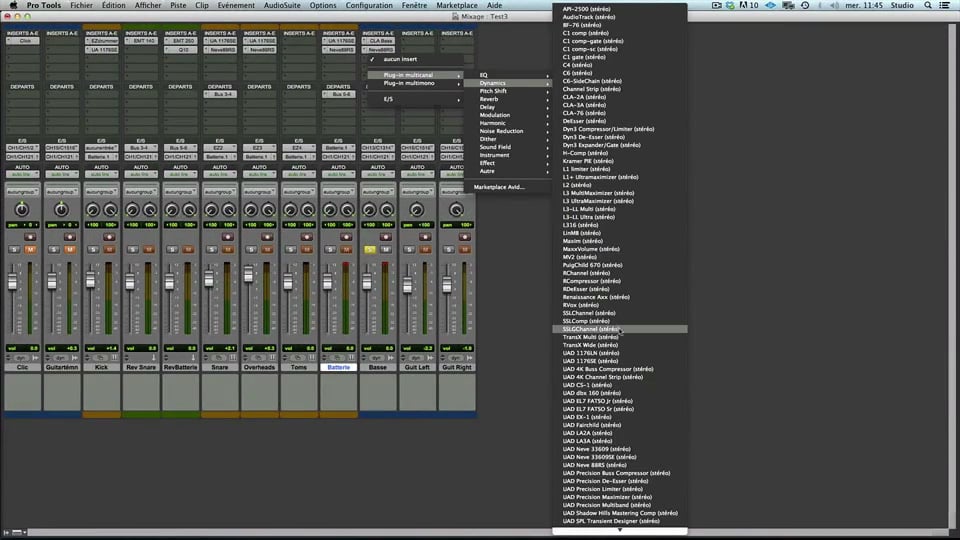Open the CLA Bass insert on Basse track
Screen dimensions: 960x540
pos(378,41)
